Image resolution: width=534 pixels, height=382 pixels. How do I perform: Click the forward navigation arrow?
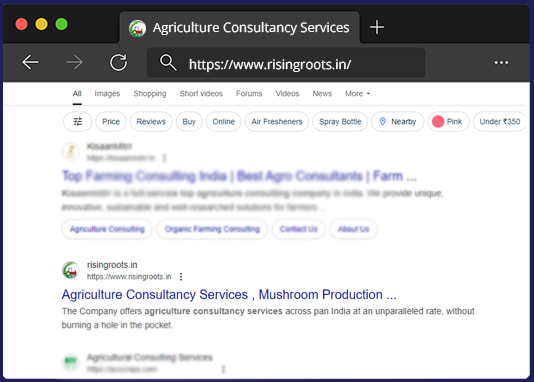click(x=74, y=62)
